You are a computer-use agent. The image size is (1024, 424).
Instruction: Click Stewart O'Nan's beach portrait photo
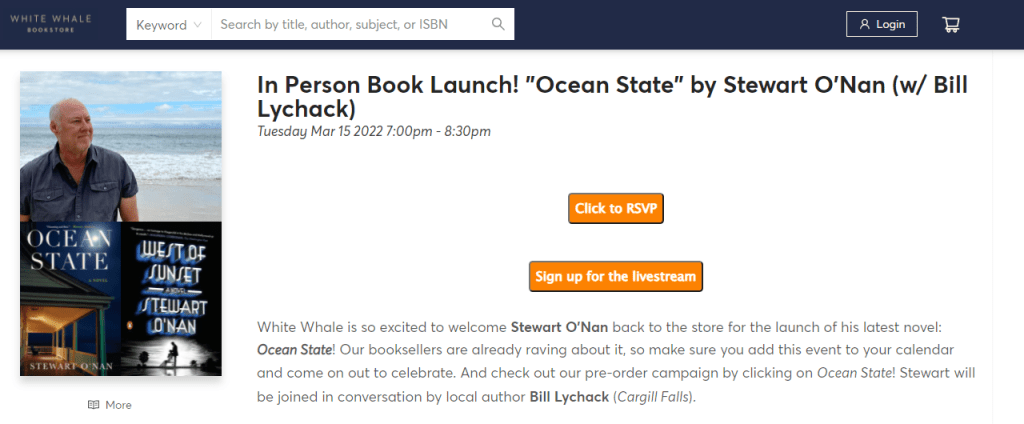(x=120, y=146)
